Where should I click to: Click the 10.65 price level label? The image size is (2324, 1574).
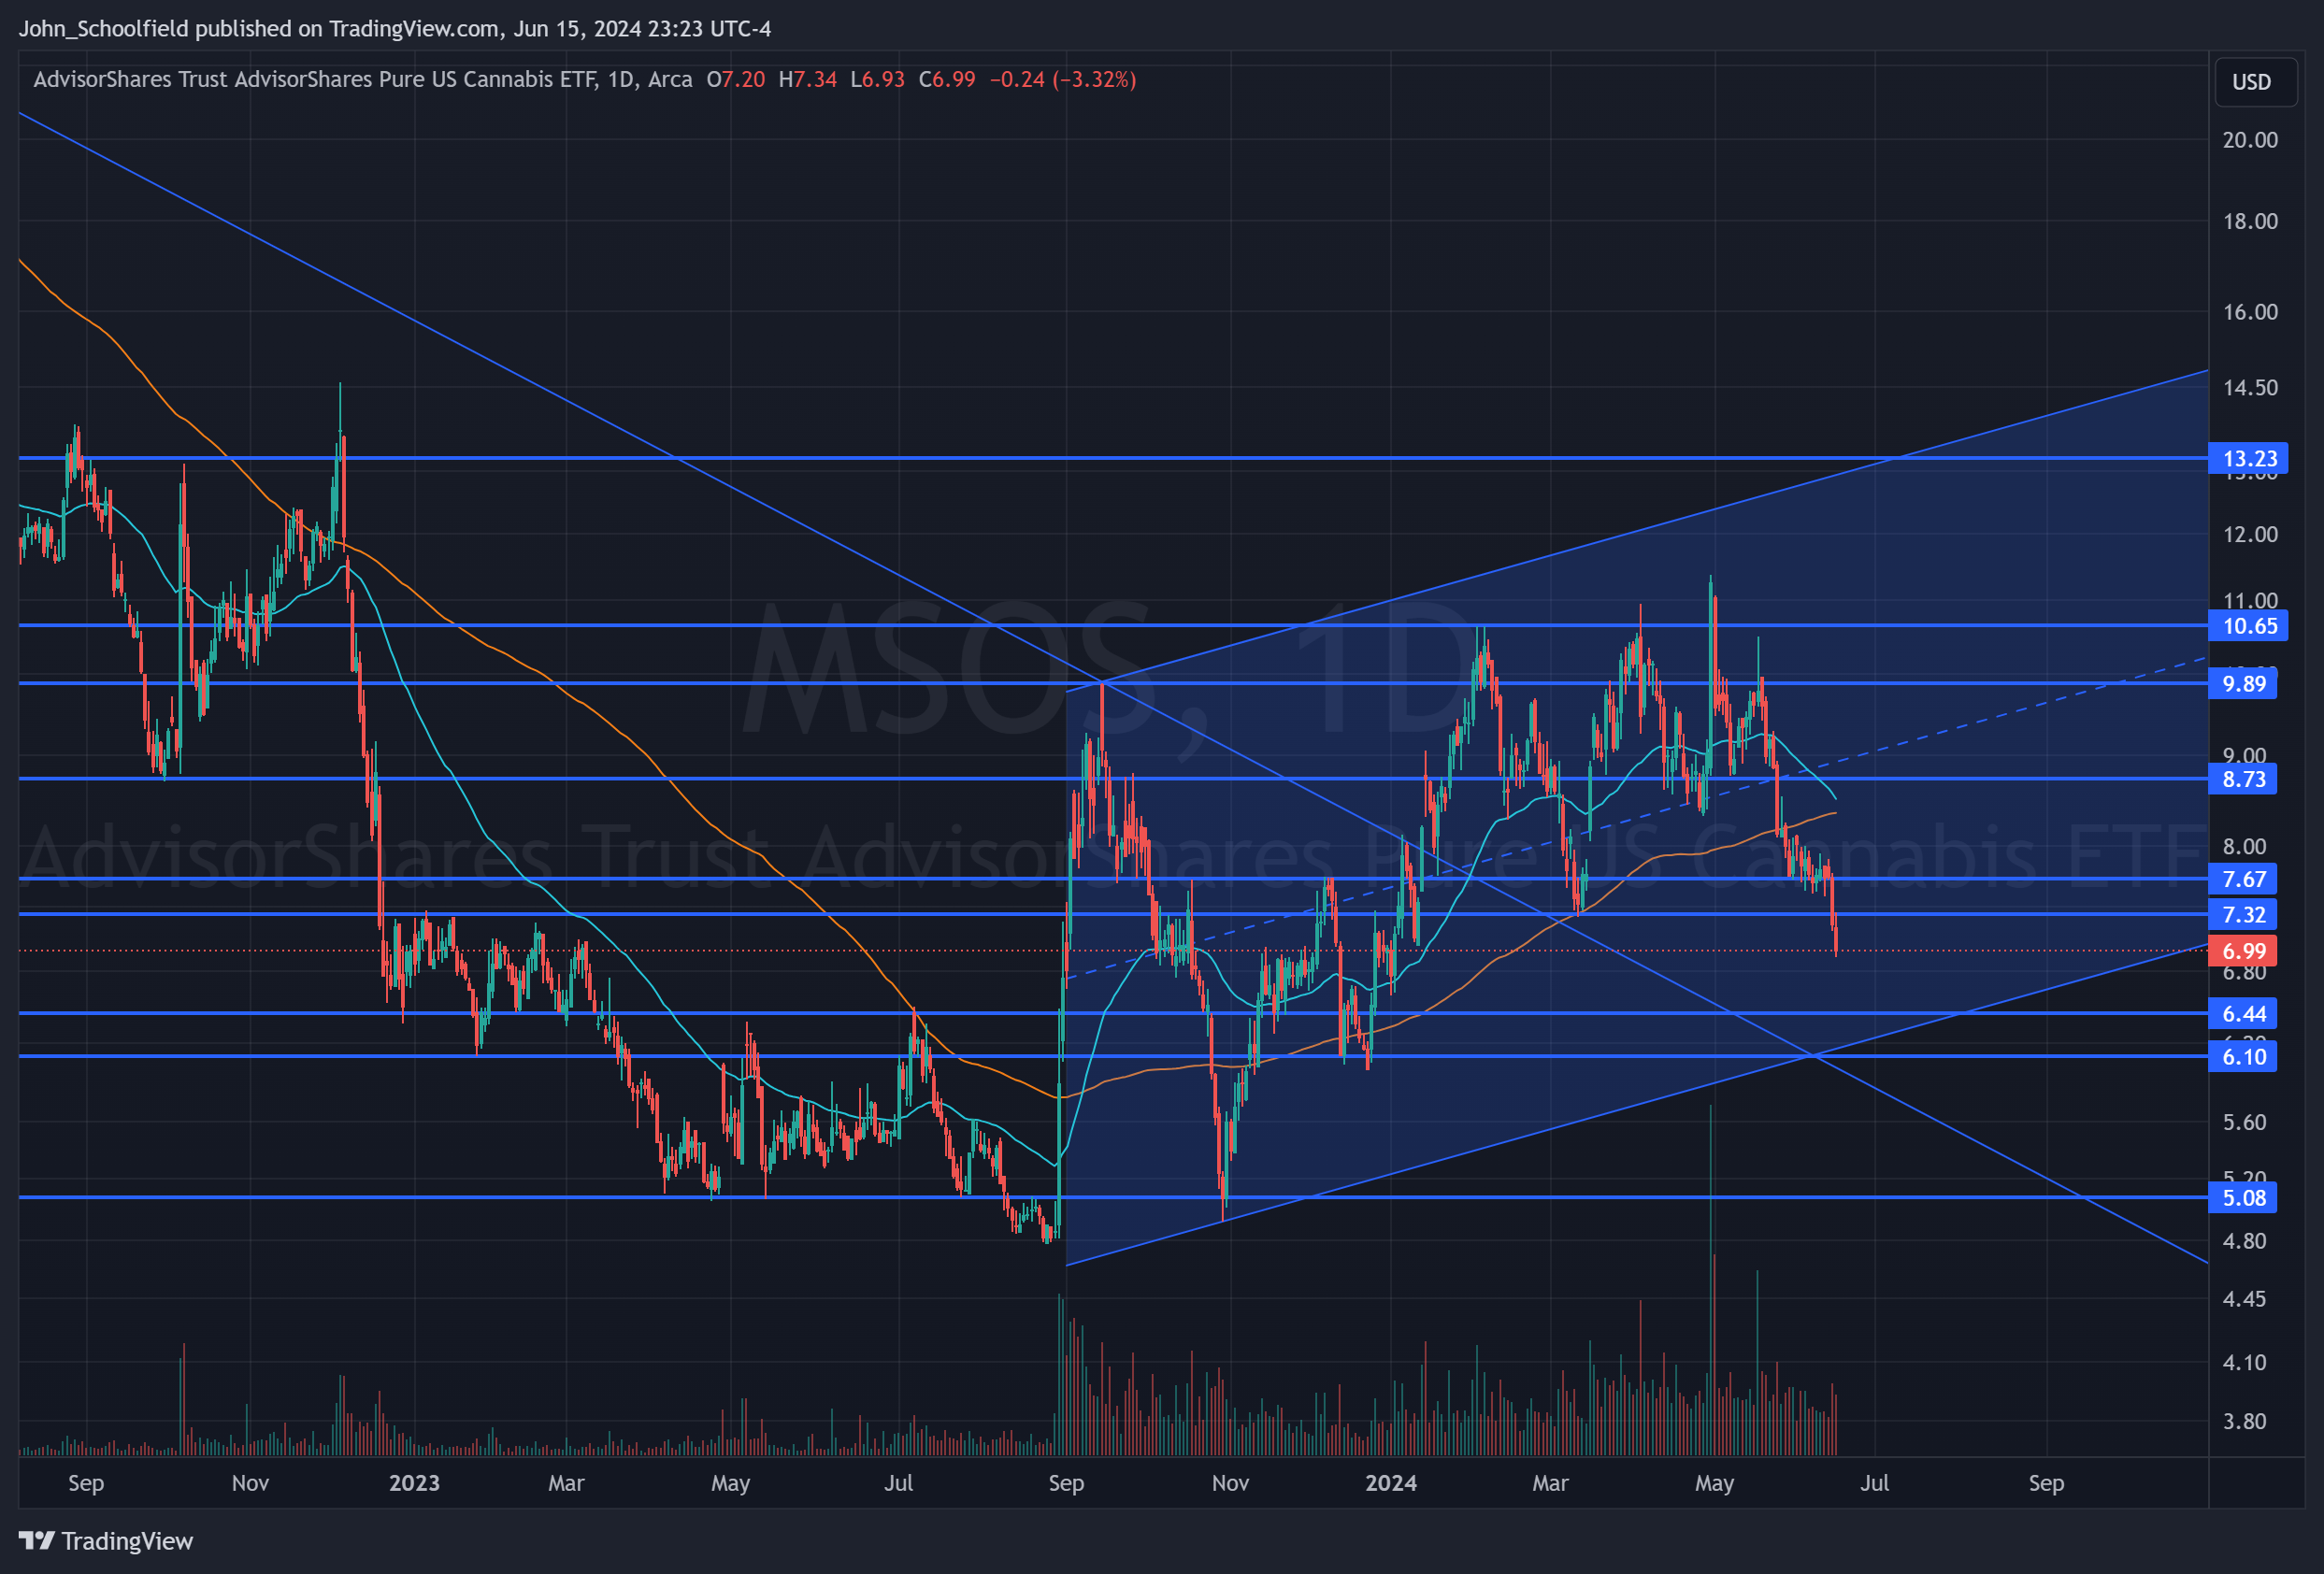point(2247,626)
